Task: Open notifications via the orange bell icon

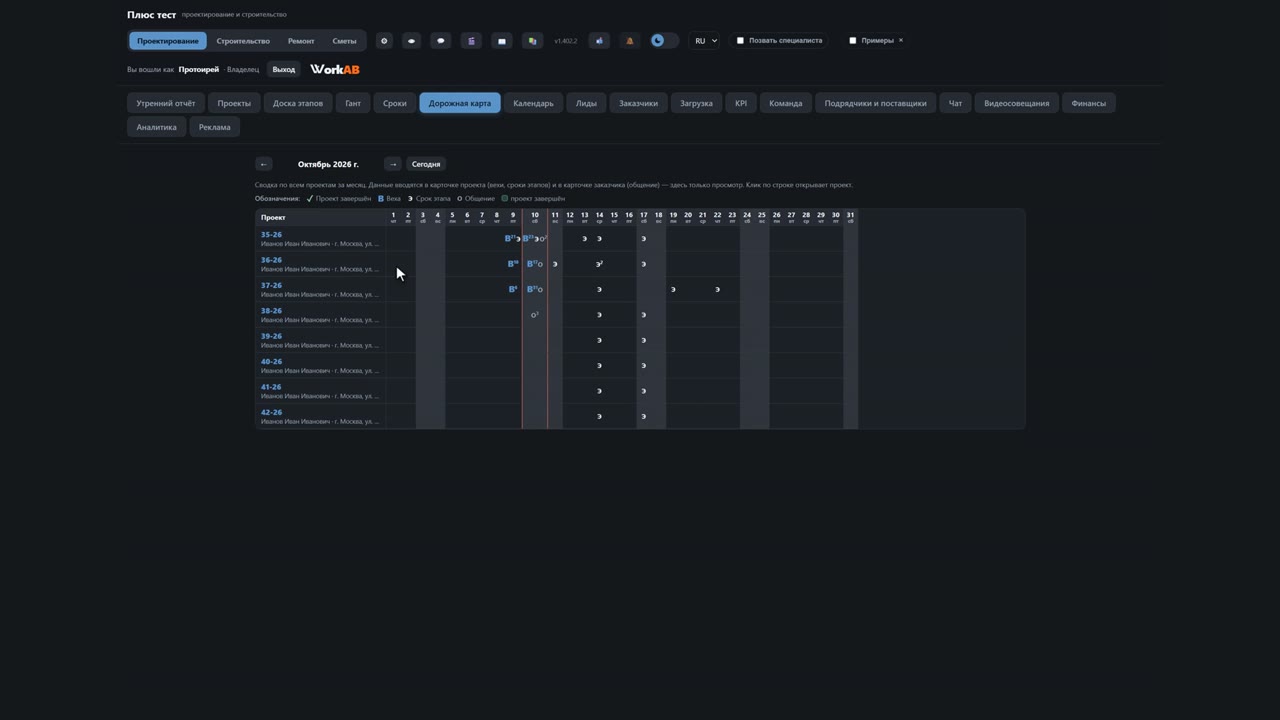Action: click(x=629, y=41)
